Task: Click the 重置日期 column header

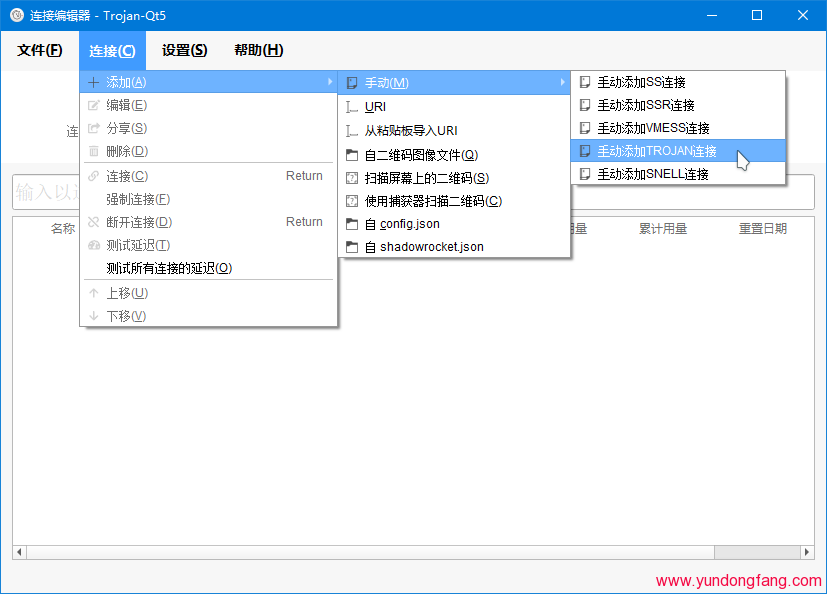Action: (763, 229)
